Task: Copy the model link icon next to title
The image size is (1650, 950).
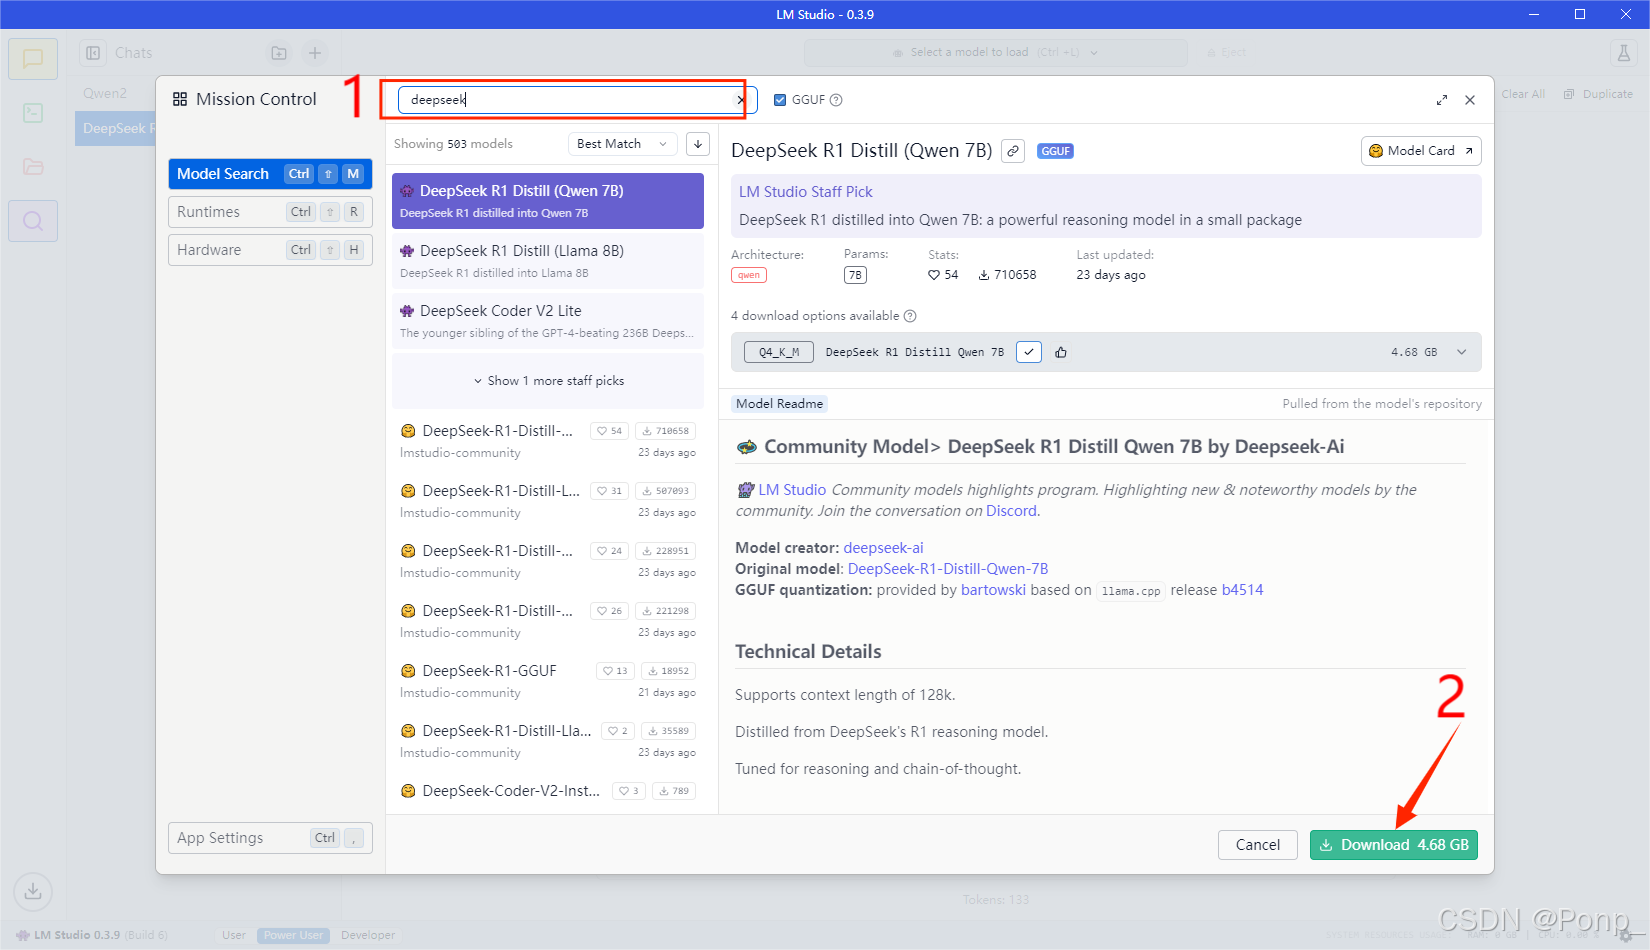Action: (1013, 151)
